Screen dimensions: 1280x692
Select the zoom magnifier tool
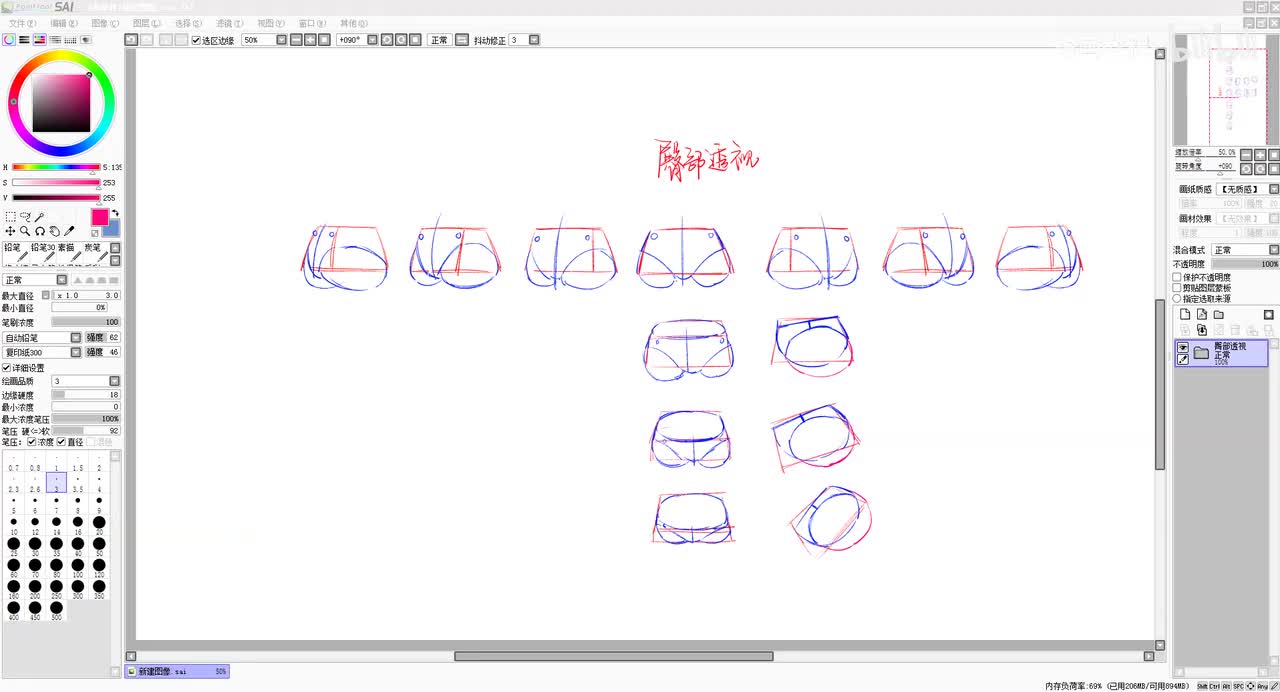[25, 231]
